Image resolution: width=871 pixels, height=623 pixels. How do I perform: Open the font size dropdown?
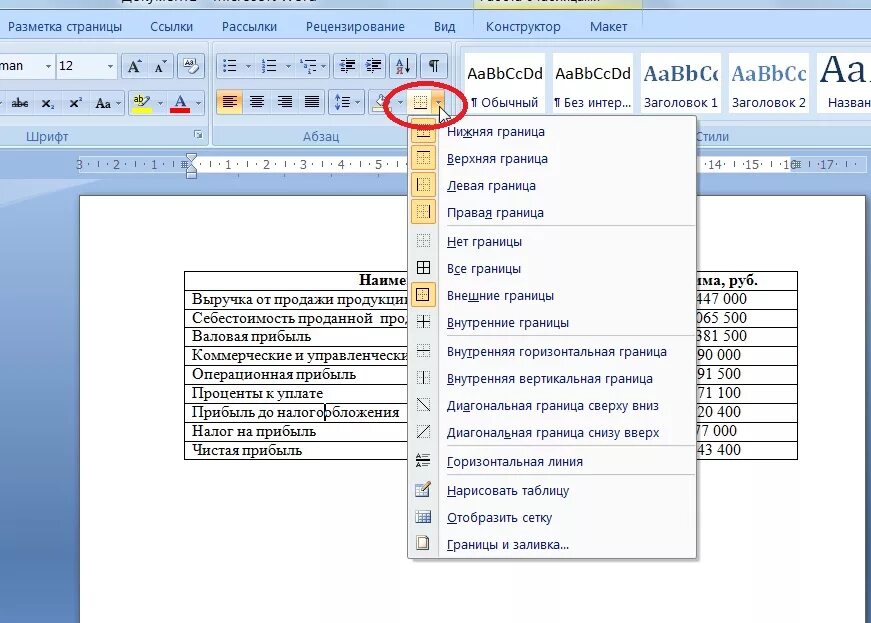click(x=110, y=67)
